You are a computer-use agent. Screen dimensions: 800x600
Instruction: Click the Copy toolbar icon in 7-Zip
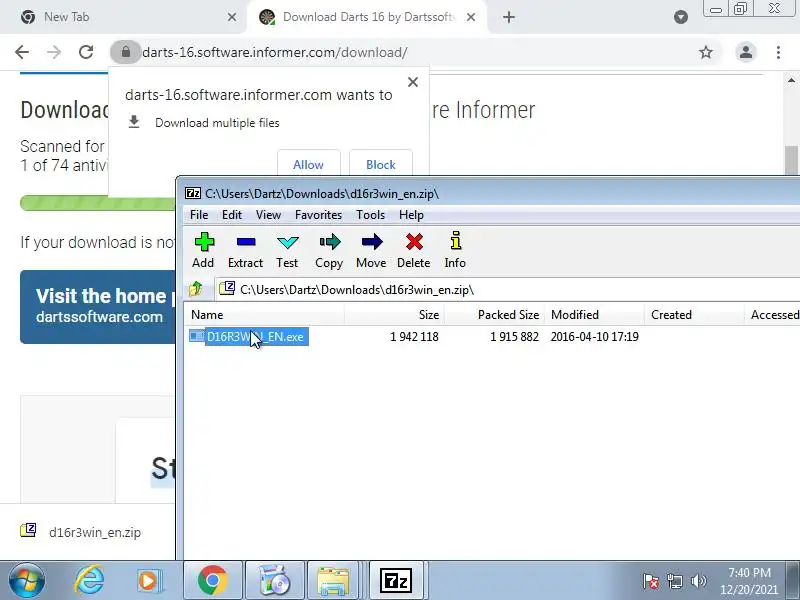329,250
